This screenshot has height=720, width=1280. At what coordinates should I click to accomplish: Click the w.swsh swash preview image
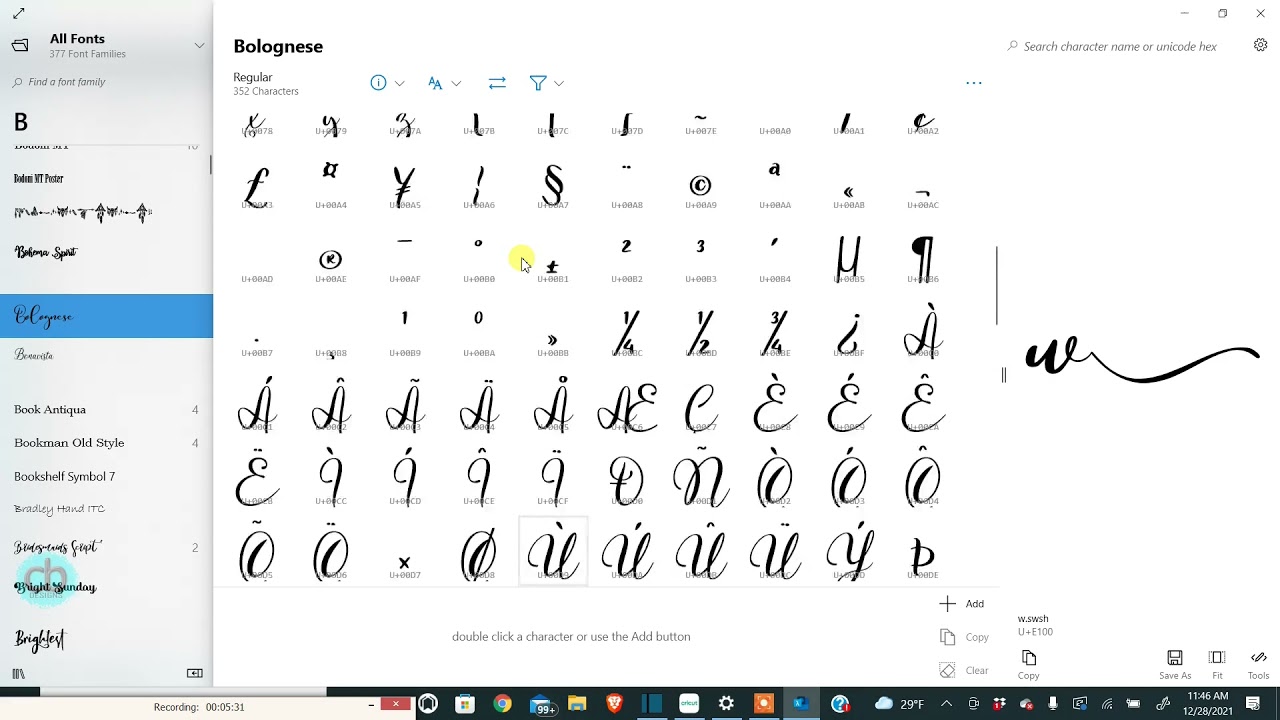point(1141,358)
